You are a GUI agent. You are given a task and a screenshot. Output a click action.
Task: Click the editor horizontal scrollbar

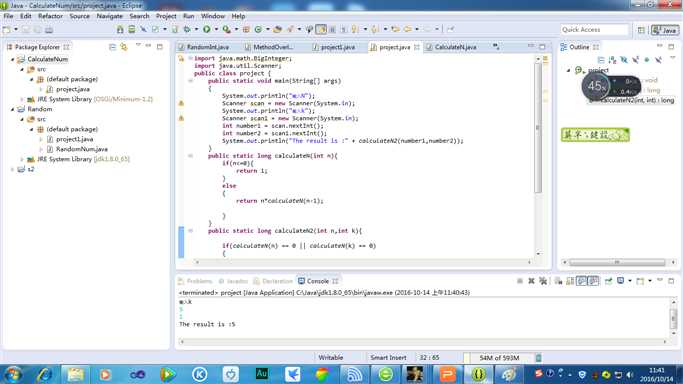click(x=362, y=262)
